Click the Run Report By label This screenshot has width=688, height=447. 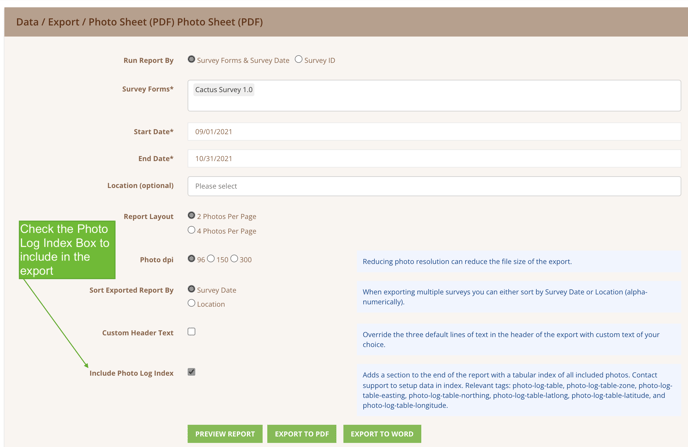tap(148, 61)
